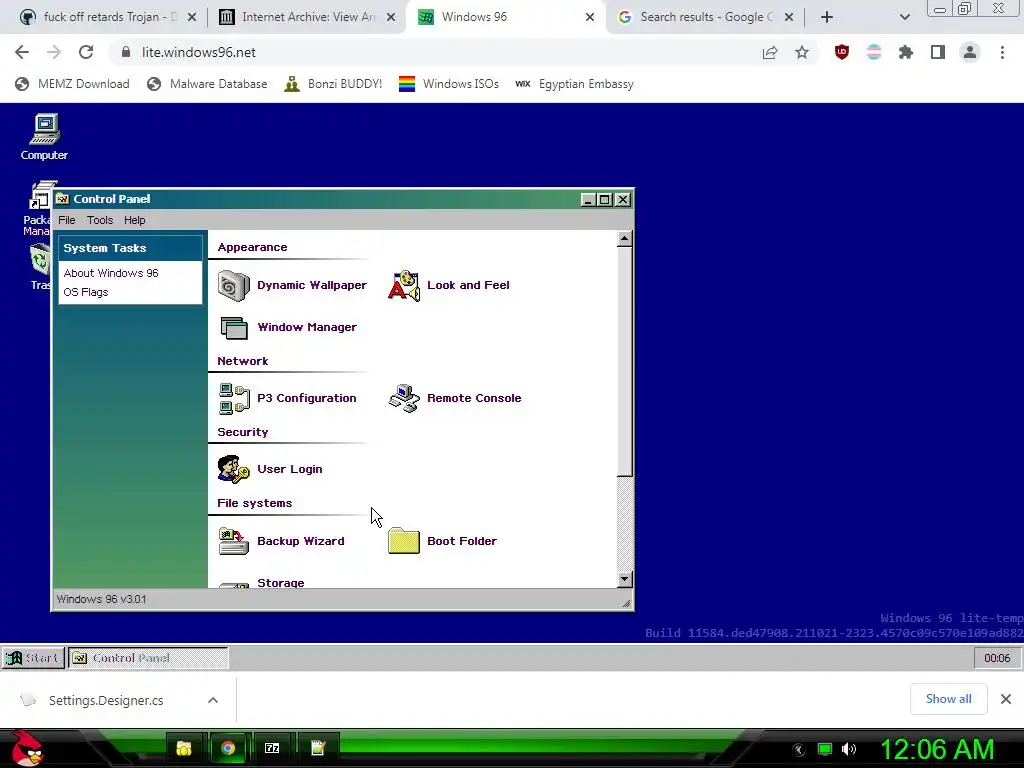The height and width of the screenshot is (768, 1024).
Task: Open P3 Configuration icon
Action: tap(233, 398)
